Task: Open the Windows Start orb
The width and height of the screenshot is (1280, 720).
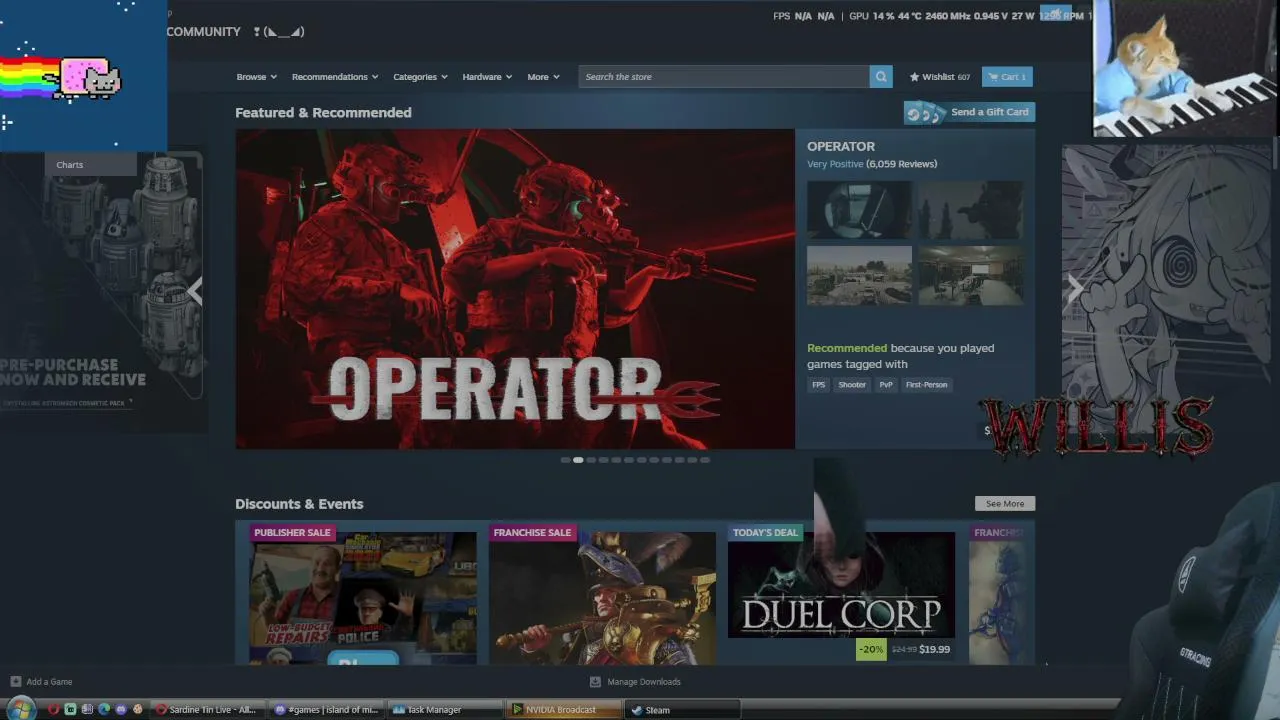Action: point(20,710)
